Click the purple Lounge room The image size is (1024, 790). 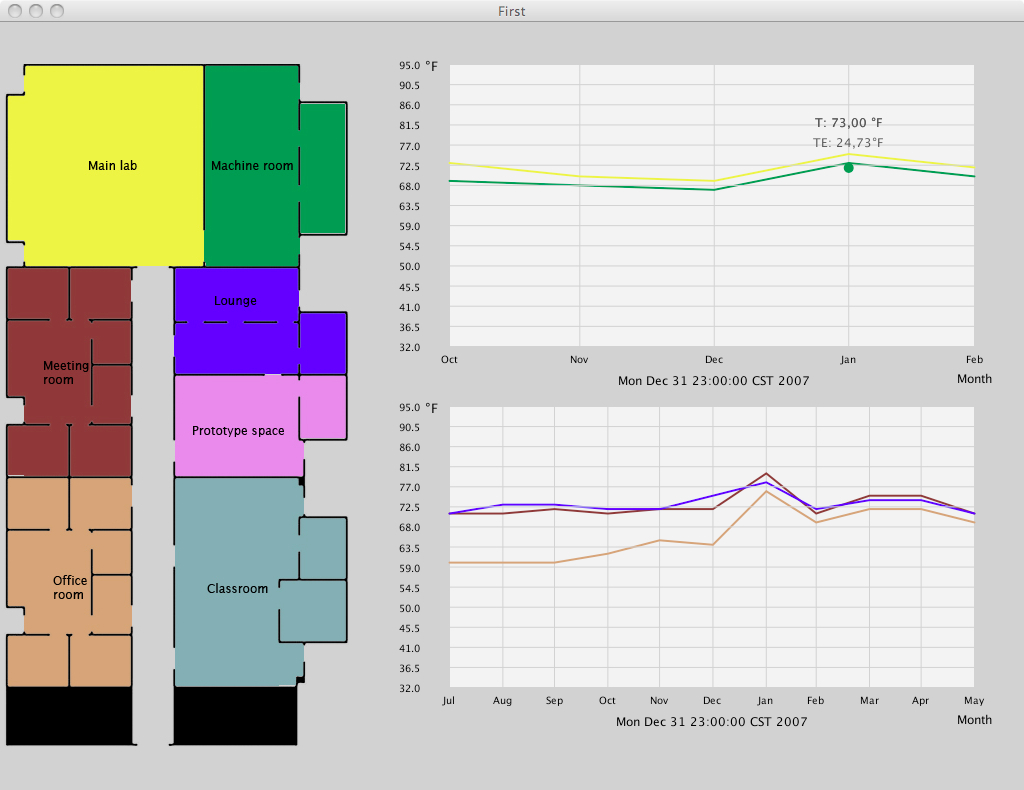(x=236, y=321)
